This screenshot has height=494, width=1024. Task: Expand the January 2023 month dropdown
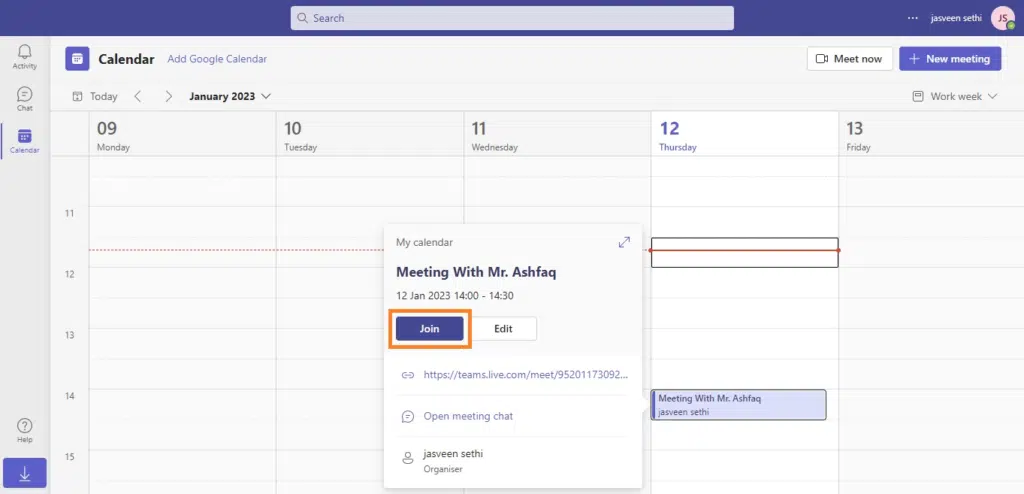click(x=230, y=97)
